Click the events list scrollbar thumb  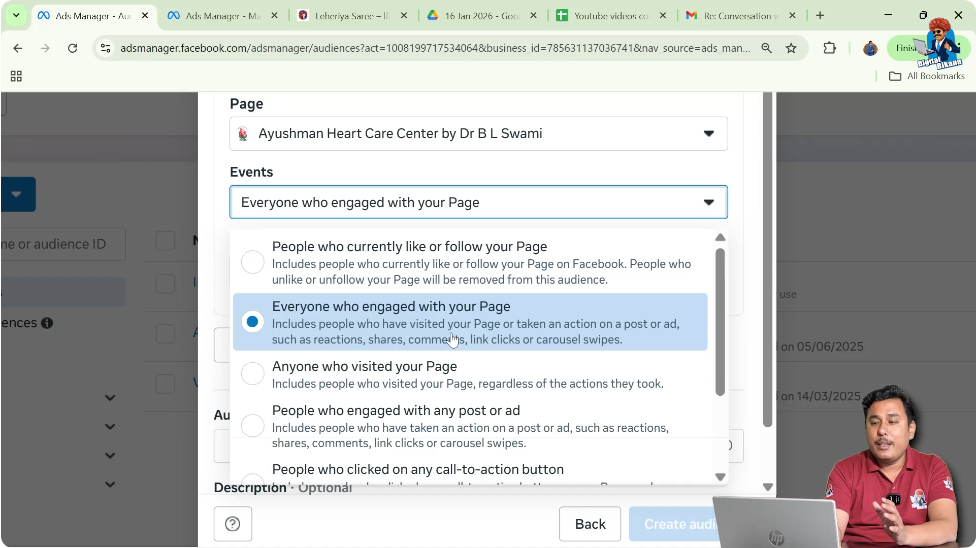[x=720, y=322]
